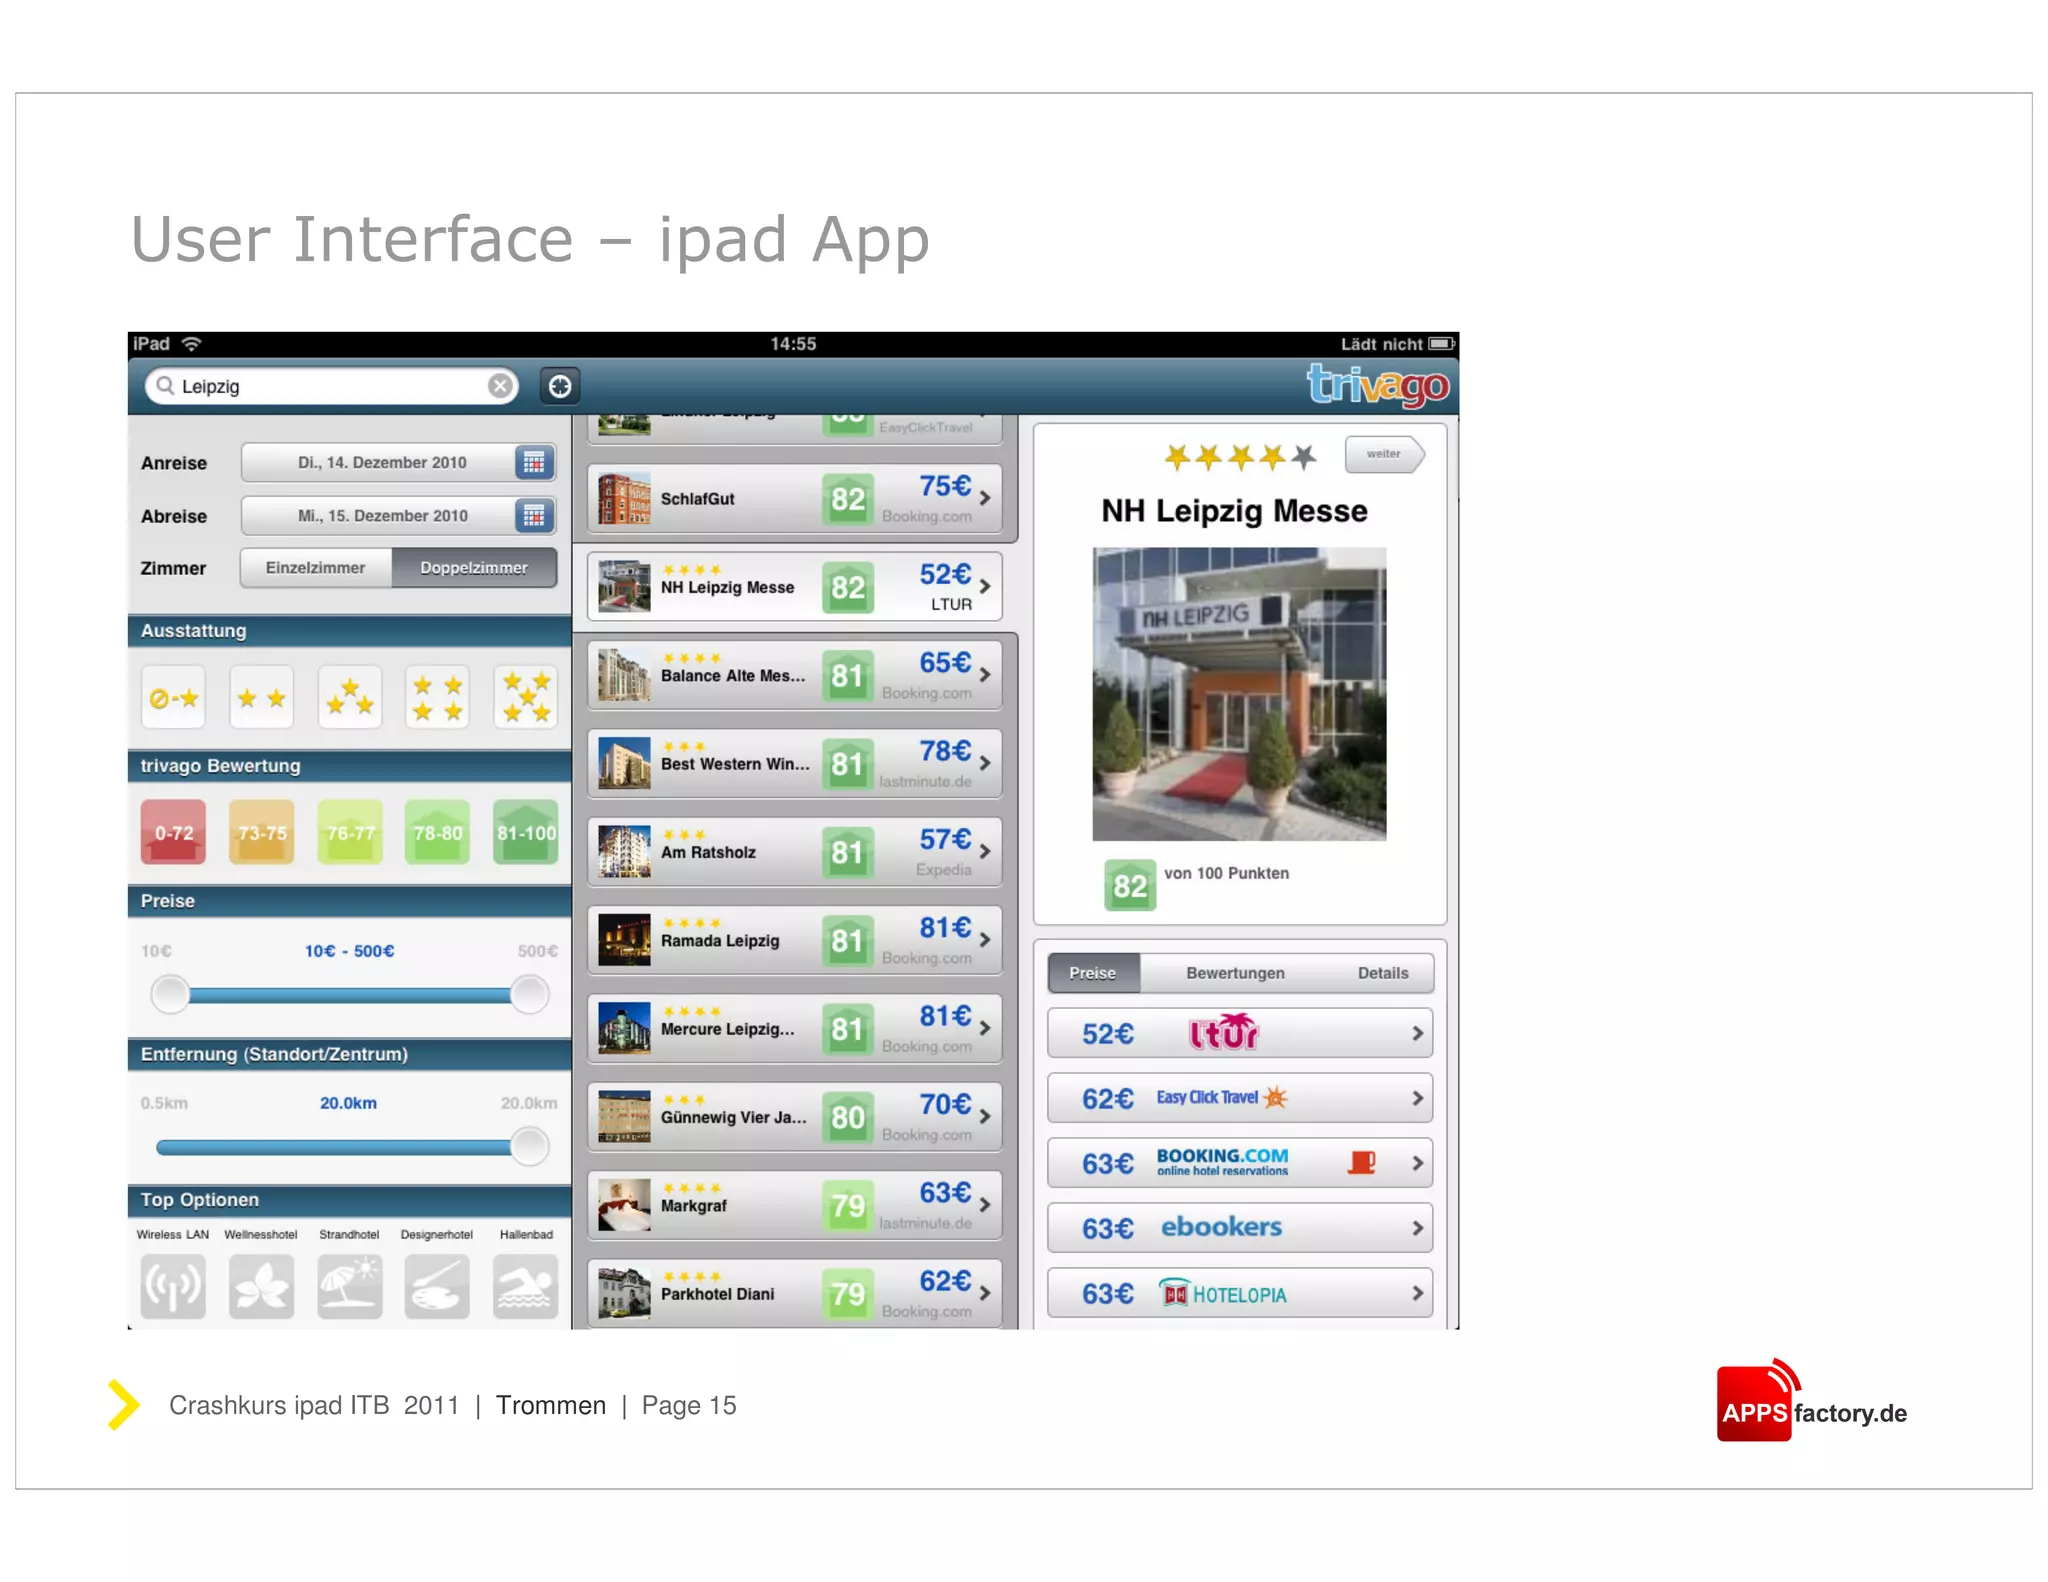Toggle the 0-72 rating filter
The image size is (2048, 1582).
173,832
